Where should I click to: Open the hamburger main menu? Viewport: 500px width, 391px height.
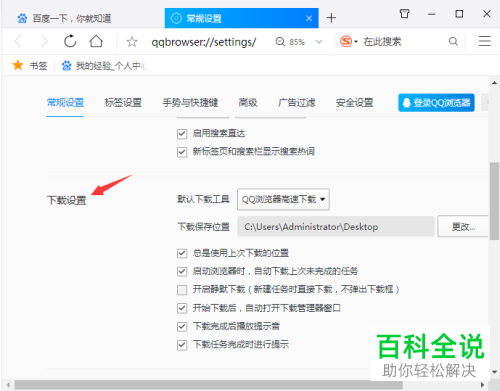484,41
